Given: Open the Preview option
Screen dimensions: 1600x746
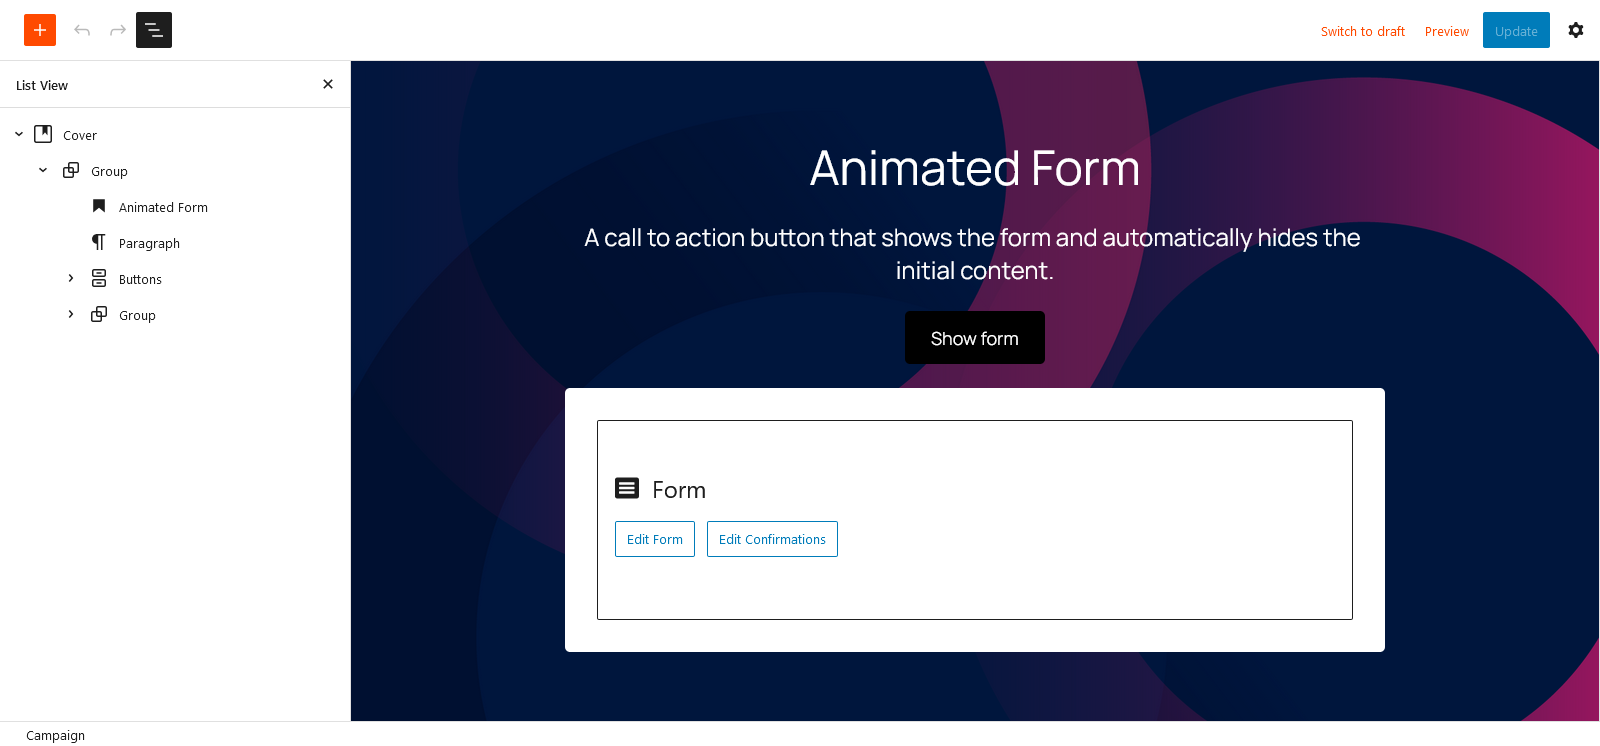Looking at the screenshot, I should coord(1446,31).
